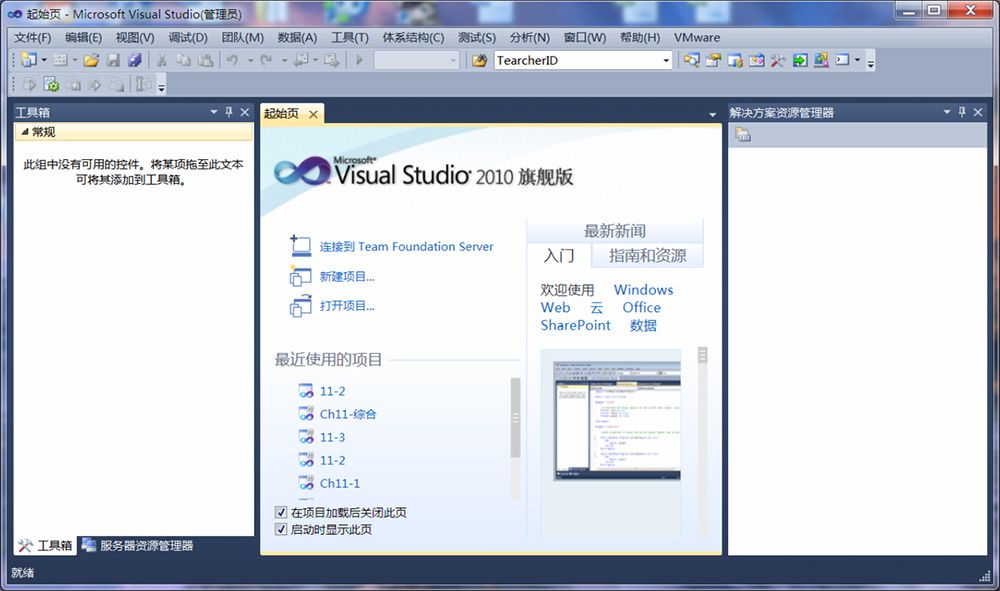Open recent project Ch11-综合
1000x591 pixels.
pyautogui.click(x=348, y=414)
